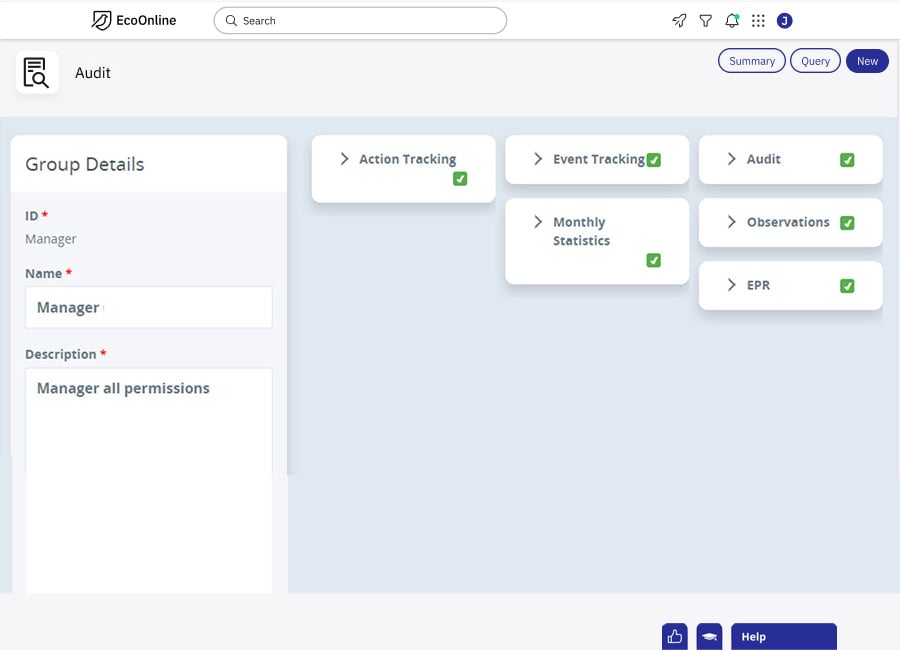Click inside the Search field
The image size is (900, 650).
tap(359, 20)
